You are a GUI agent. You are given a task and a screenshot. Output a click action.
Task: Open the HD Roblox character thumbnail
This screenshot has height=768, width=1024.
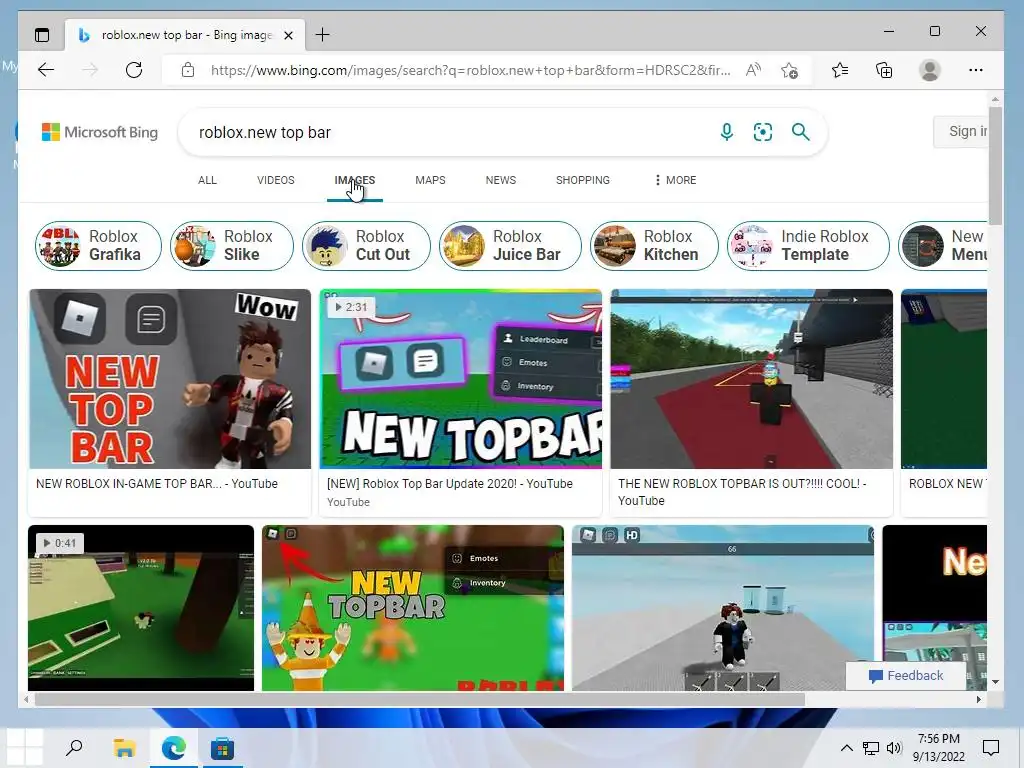tap(723, 608)
